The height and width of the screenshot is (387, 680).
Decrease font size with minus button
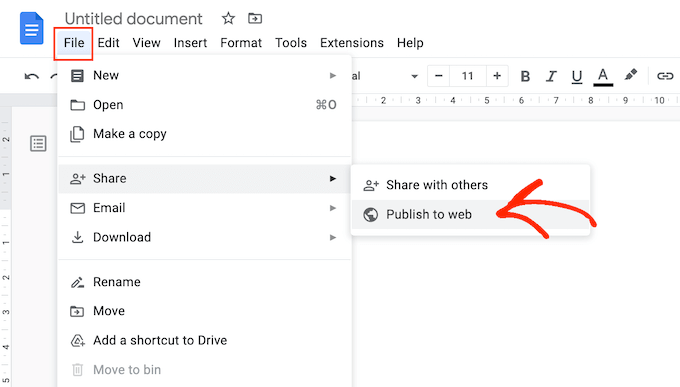tap(438, 76)
